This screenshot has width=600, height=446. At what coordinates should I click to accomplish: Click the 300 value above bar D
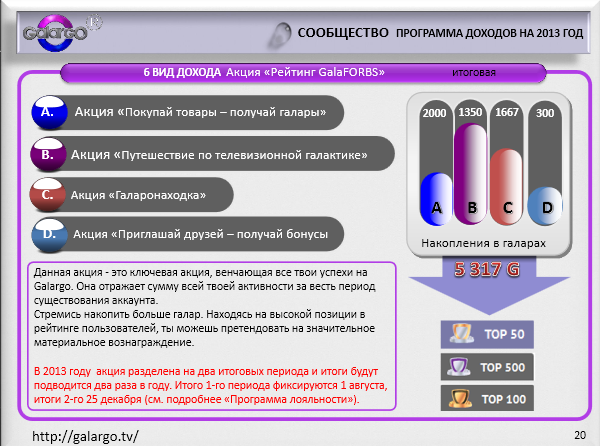point(545,113)
